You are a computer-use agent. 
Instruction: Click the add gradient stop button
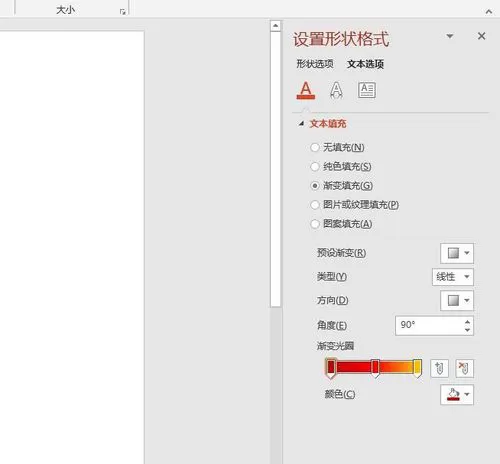[x=439, y=368]
